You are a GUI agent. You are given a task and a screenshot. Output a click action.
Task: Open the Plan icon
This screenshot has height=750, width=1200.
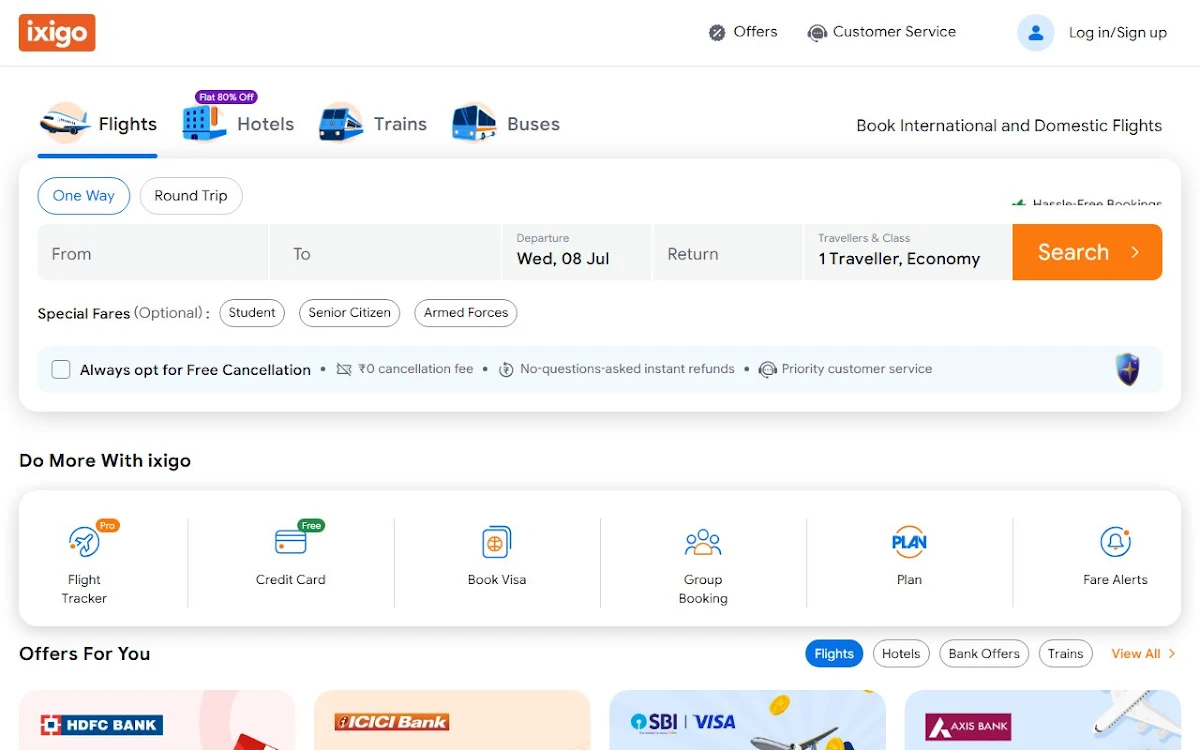[x=909, y=542]
